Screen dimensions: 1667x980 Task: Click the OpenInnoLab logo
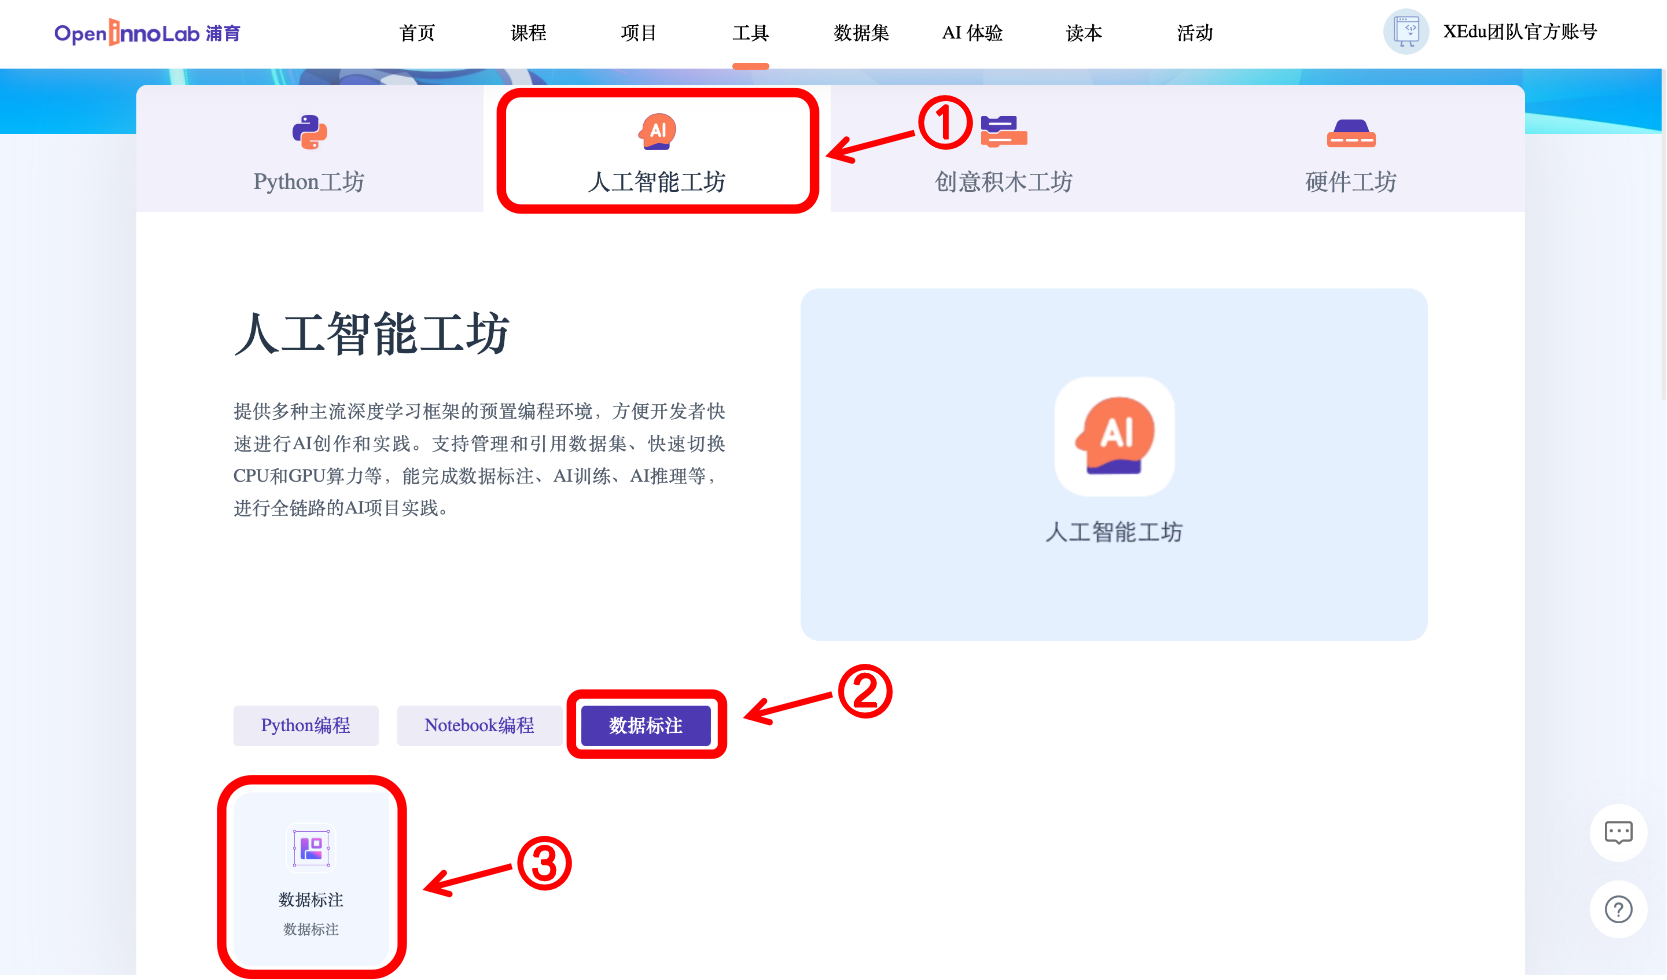[x=147, y=33]
